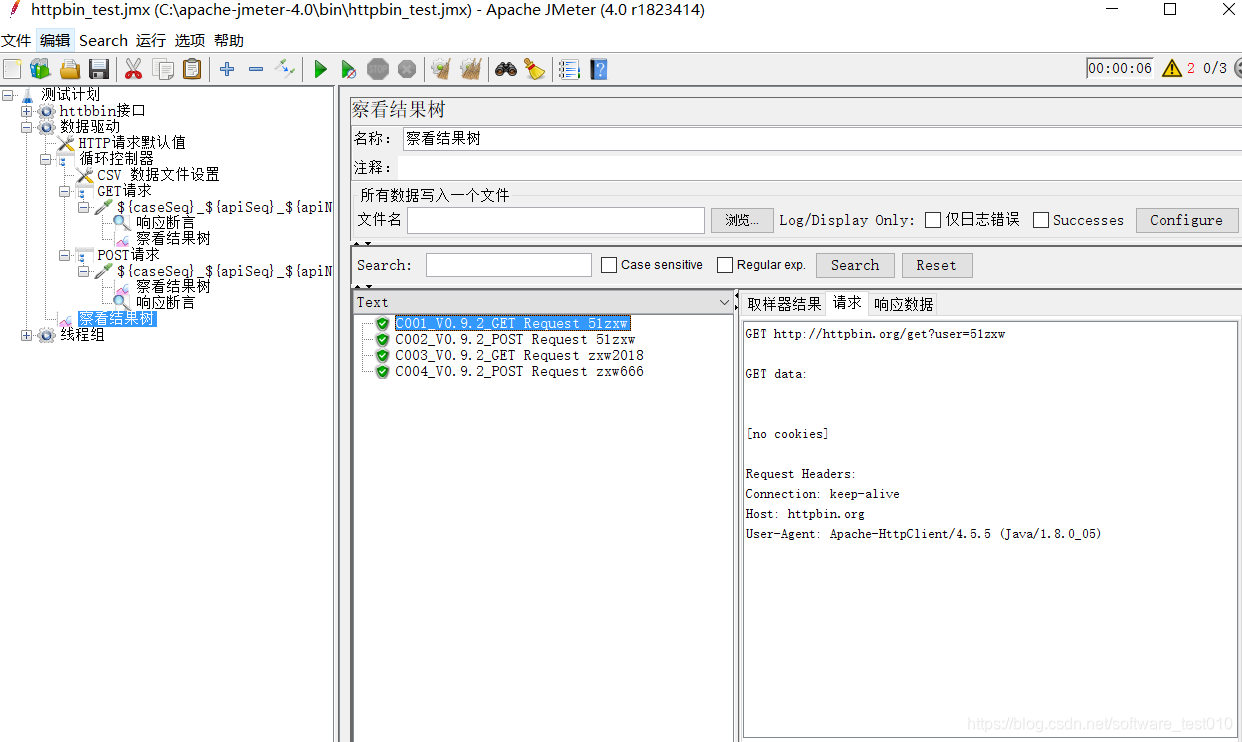Click the Stop sign icon
Screen dimensions: 1242x742
377,69
